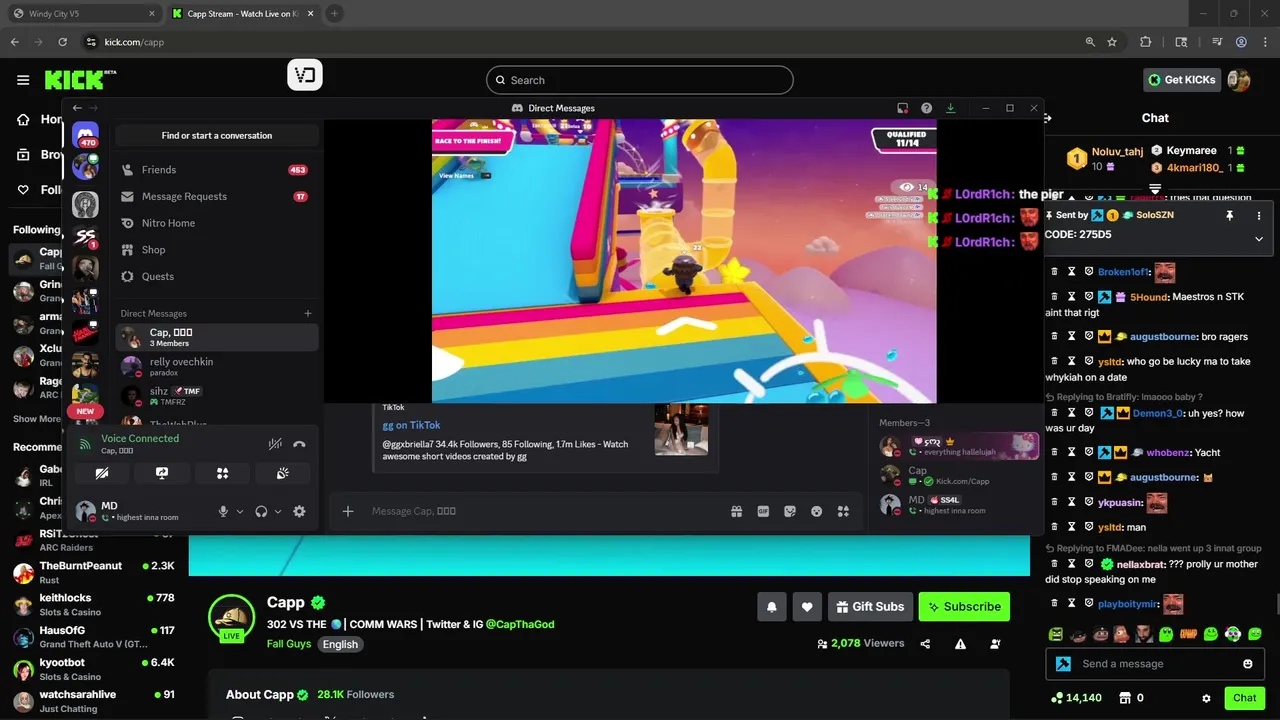The height and width of the screenshot is (720, 1280).
Task: Report the stream with warning icon
Action: tap(960, 644)
